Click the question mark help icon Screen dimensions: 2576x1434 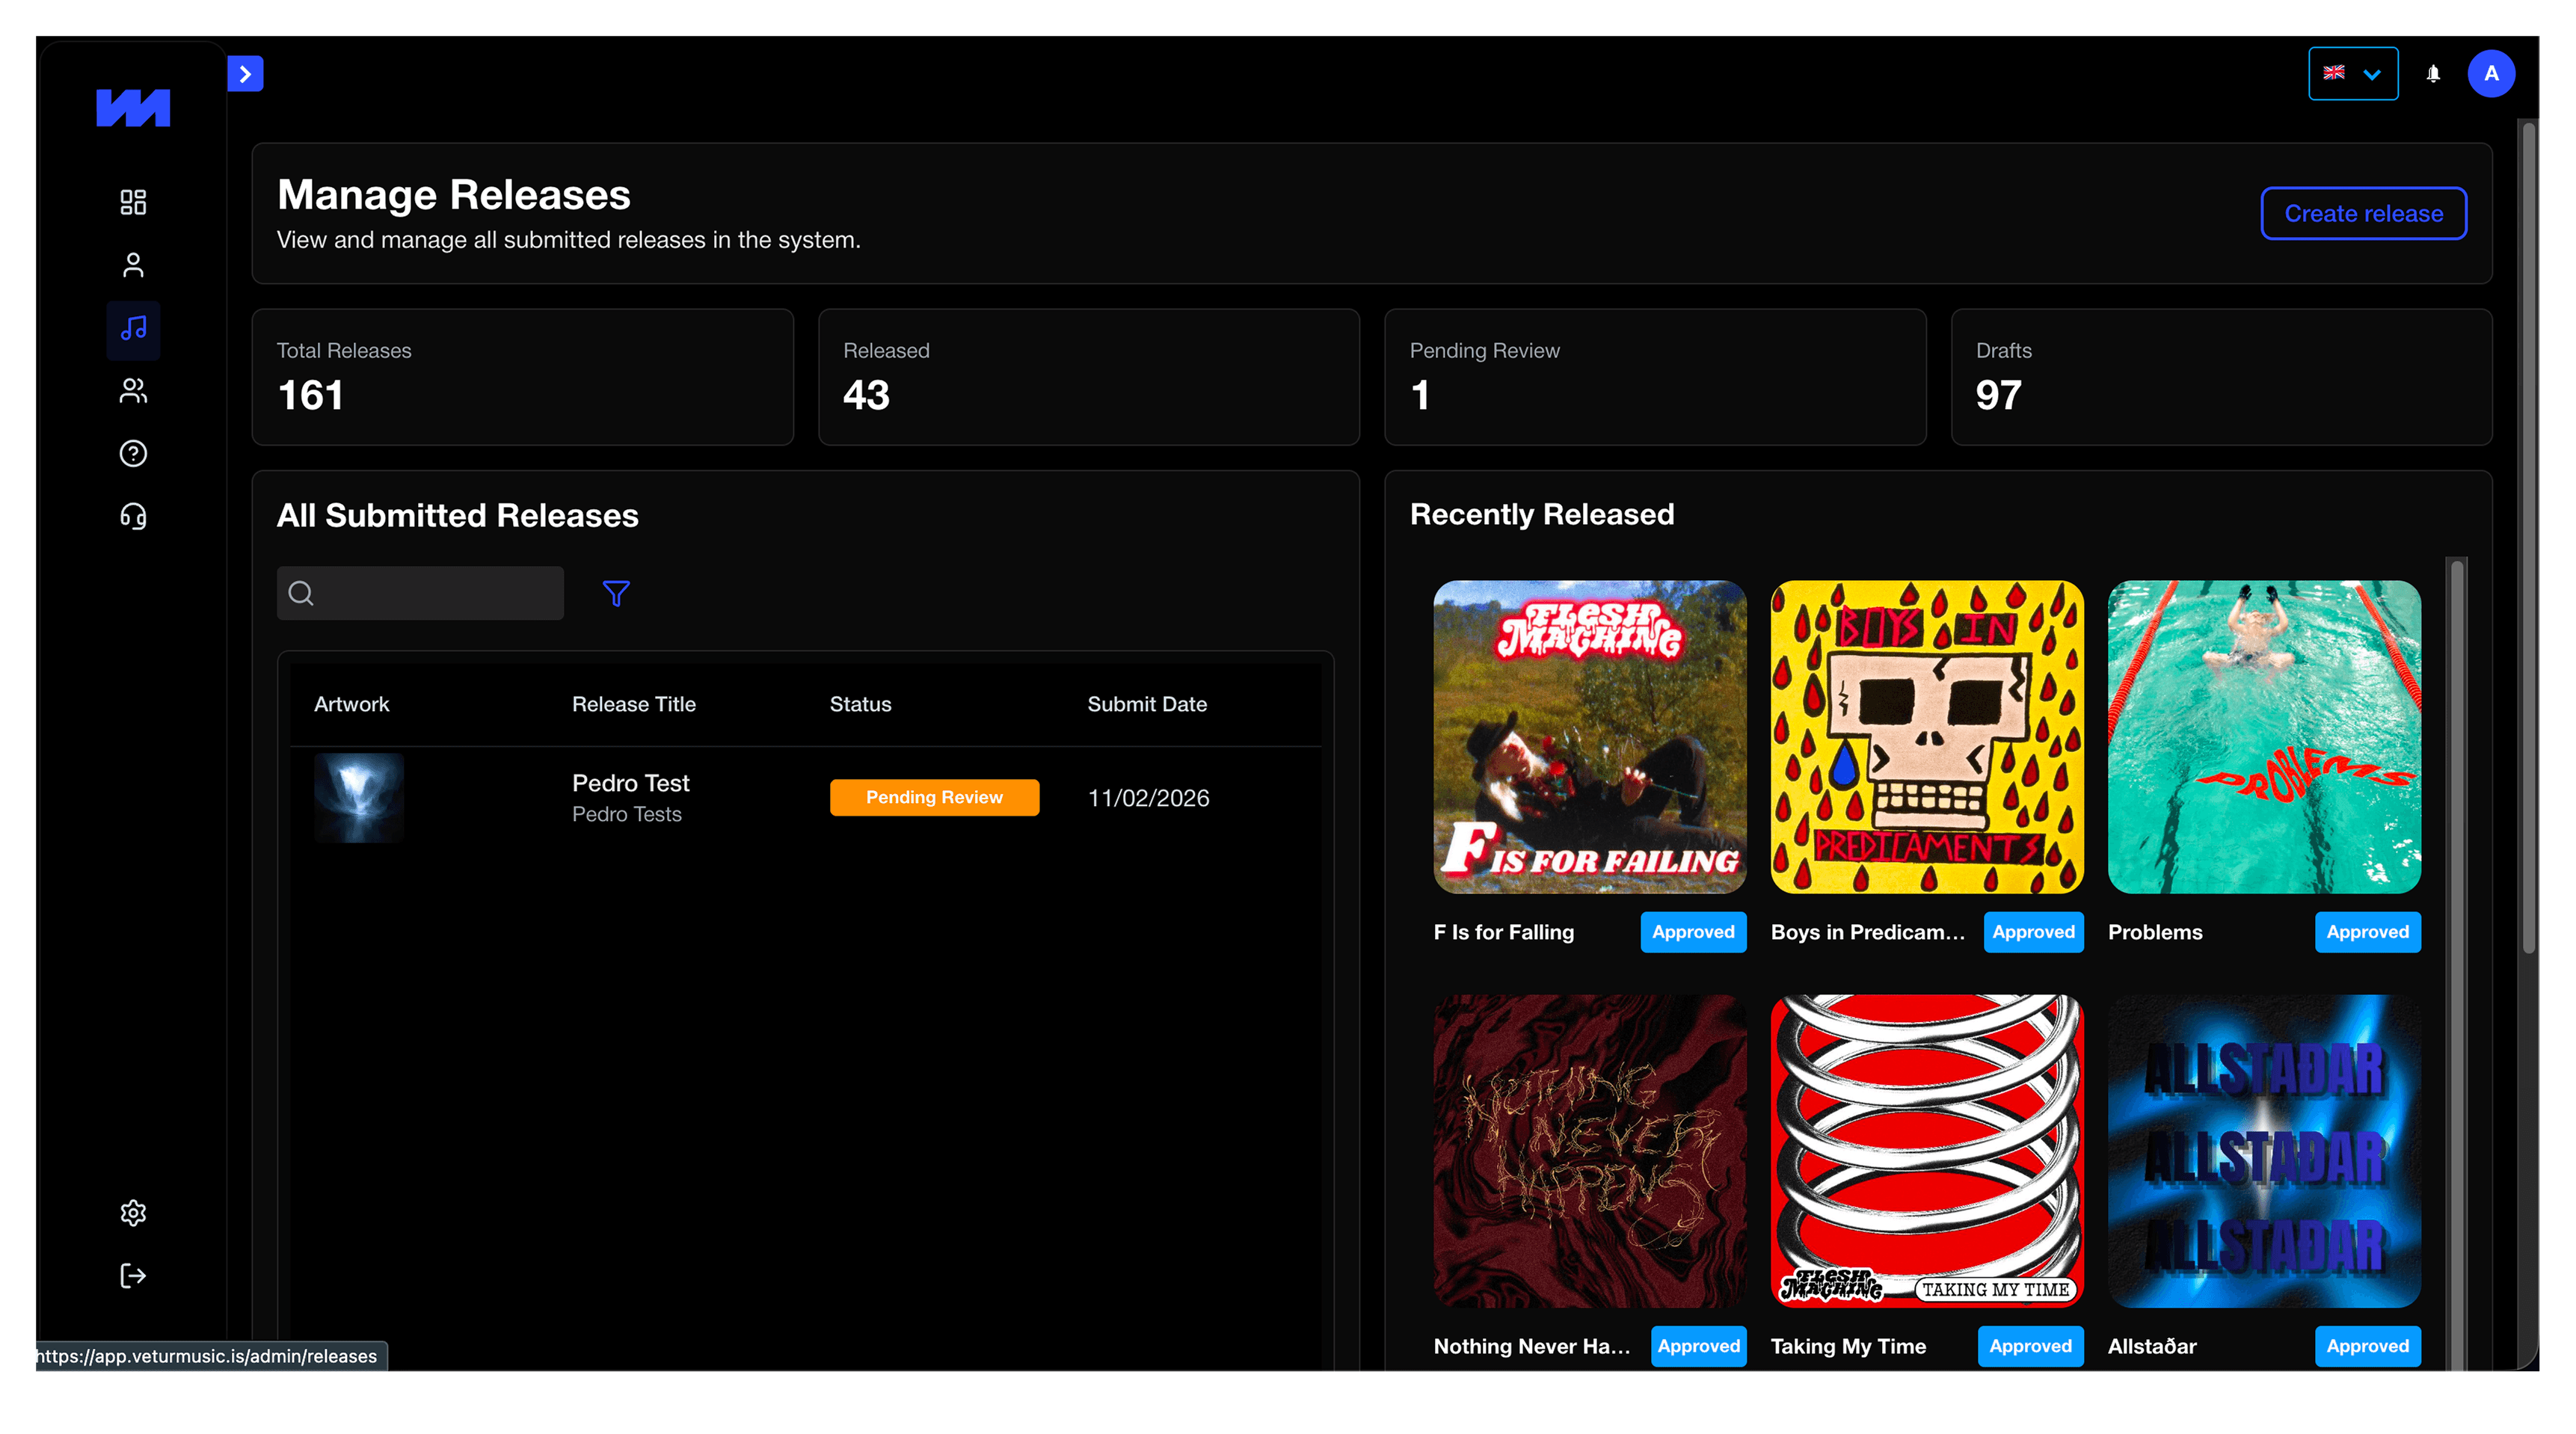[133, 454]
